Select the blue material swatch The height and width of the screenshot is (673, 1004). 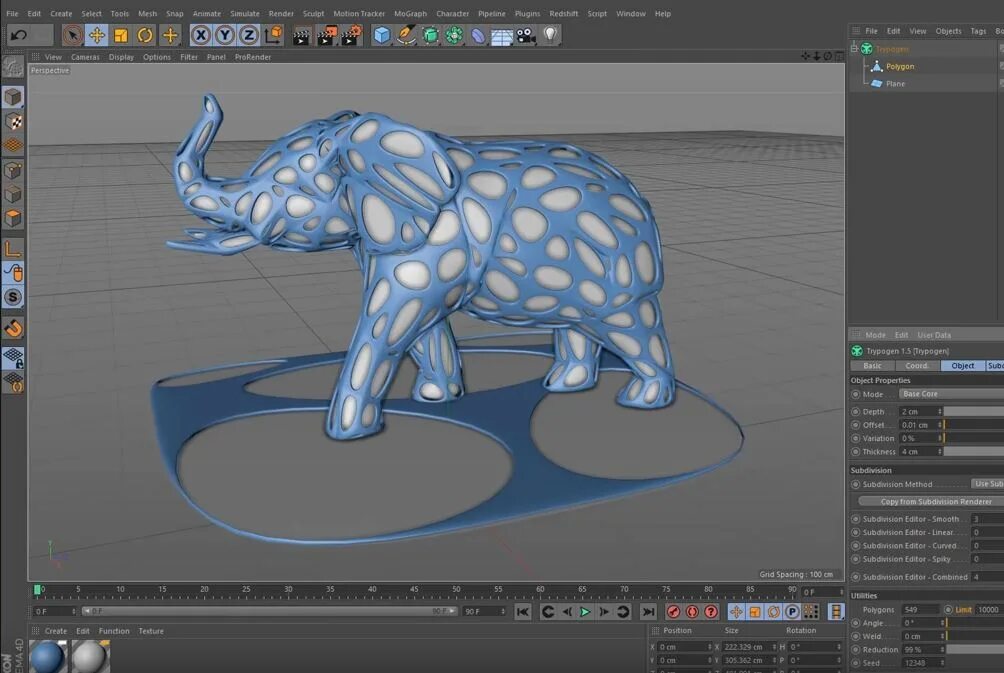click(48, 656)
